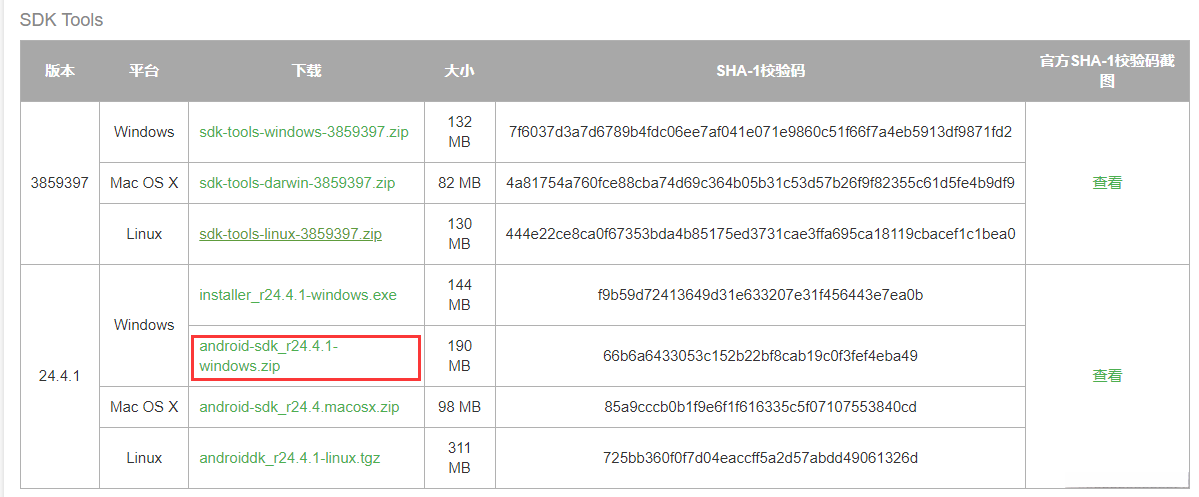Click the checksum starting with 725bb360
The width and height of the screenshot is (1199, 497).
point(760,458)
